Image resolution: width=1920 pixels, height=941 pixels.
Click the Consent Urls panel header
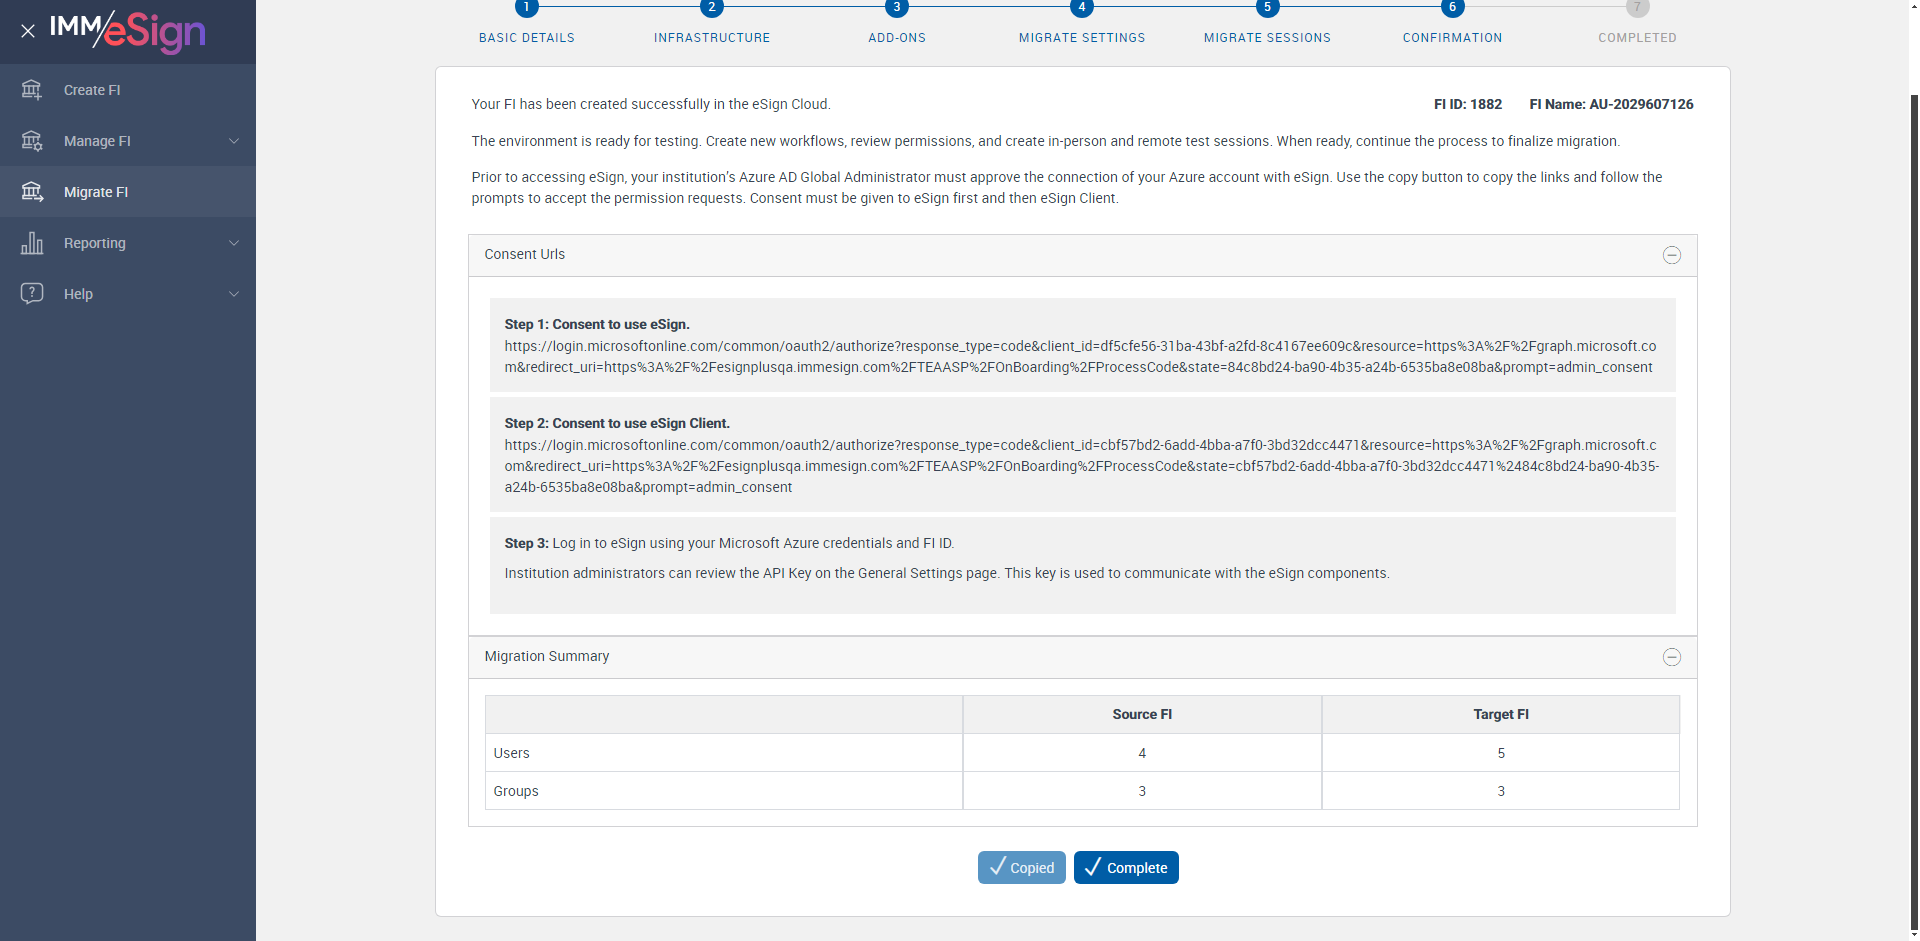[x=1083, y=255]
